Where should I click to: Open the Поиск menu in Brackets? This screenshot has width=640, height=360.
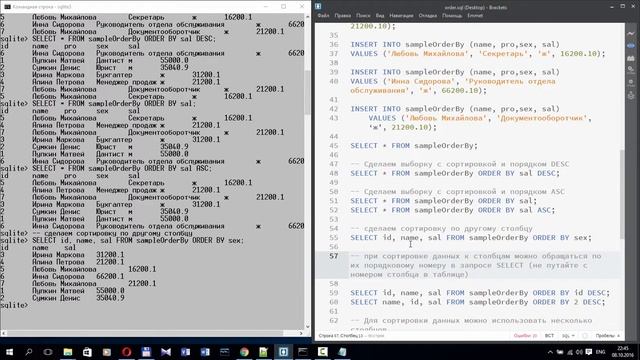pyautogui.click(x=363, y=16)
